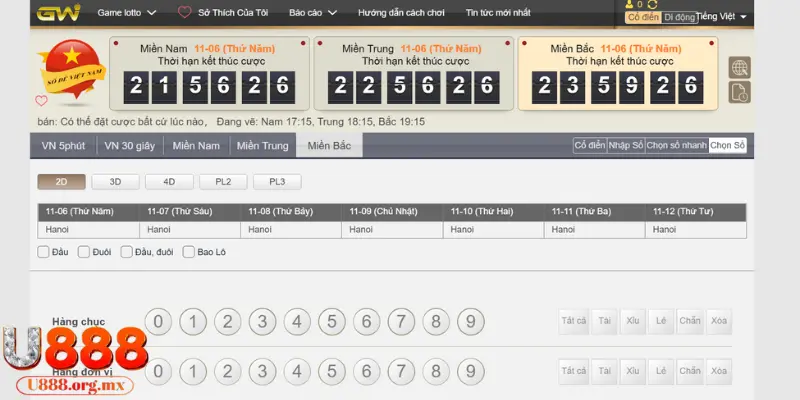Screen dimensions: 800x400
Task: Select Cổ điển entry mode in tab bar
Action: click(590, 145)
